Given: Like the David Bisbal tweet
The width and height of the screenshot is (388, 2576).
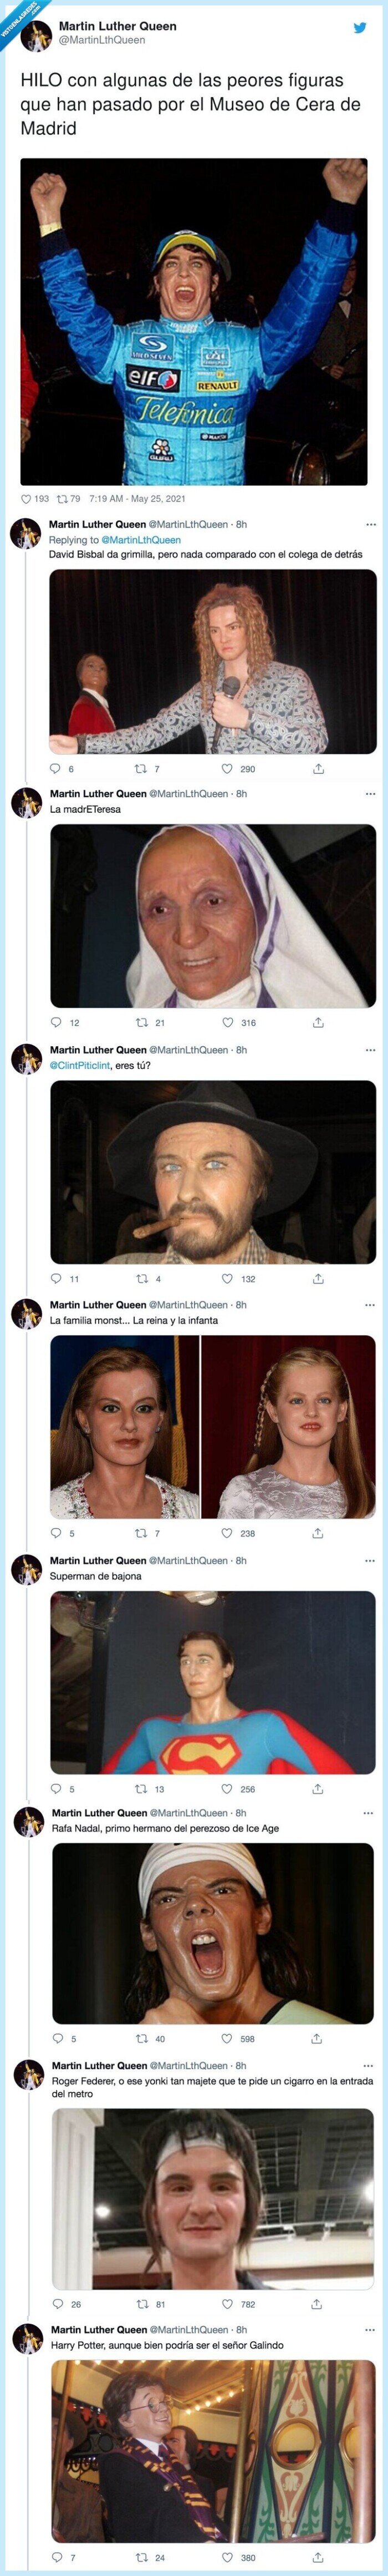Looking at the screenshot, I should (228, 769).
